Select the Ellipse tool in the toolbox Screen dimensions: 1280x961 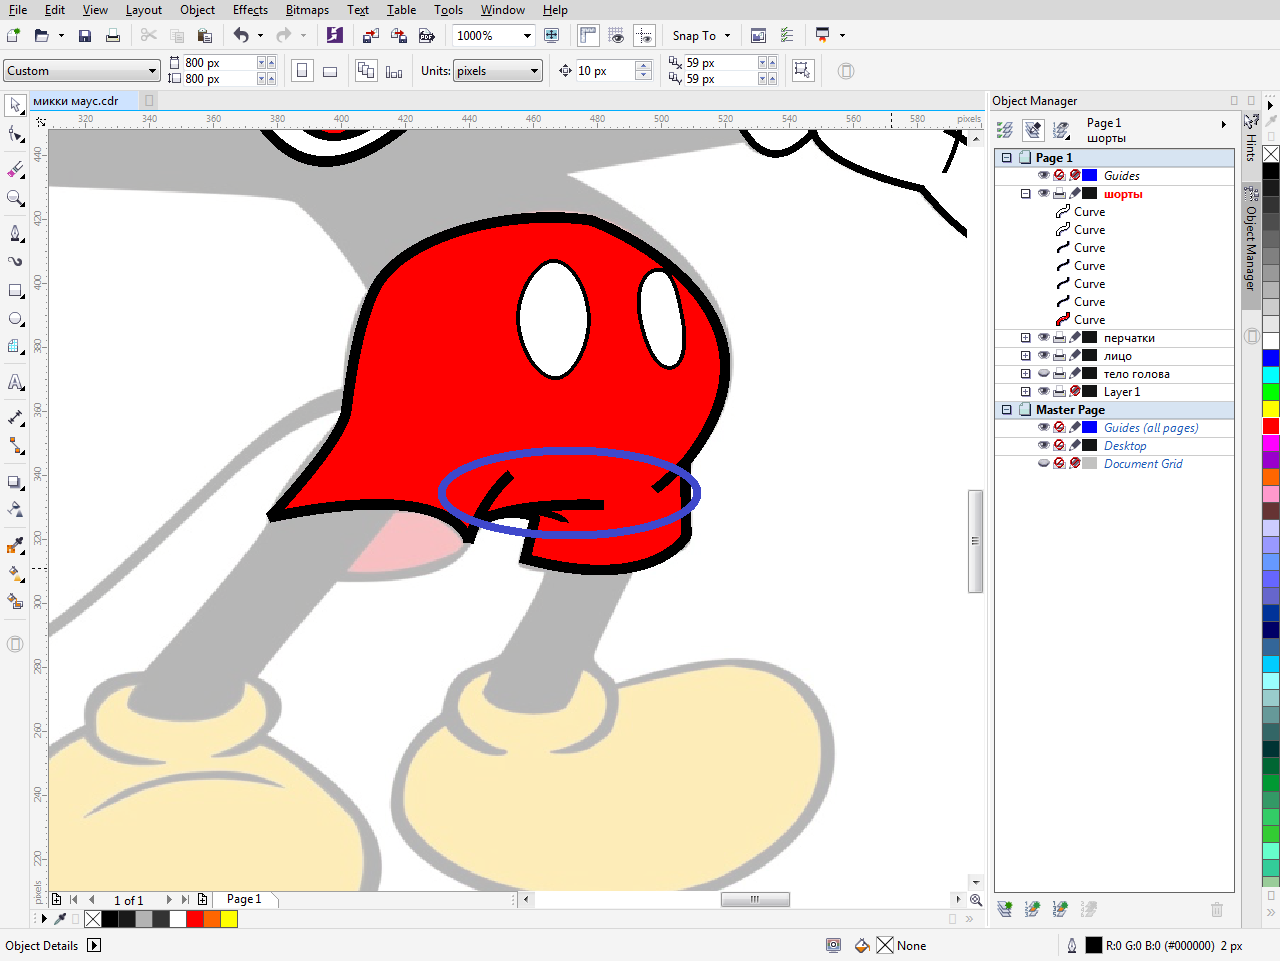coord(15,319)
